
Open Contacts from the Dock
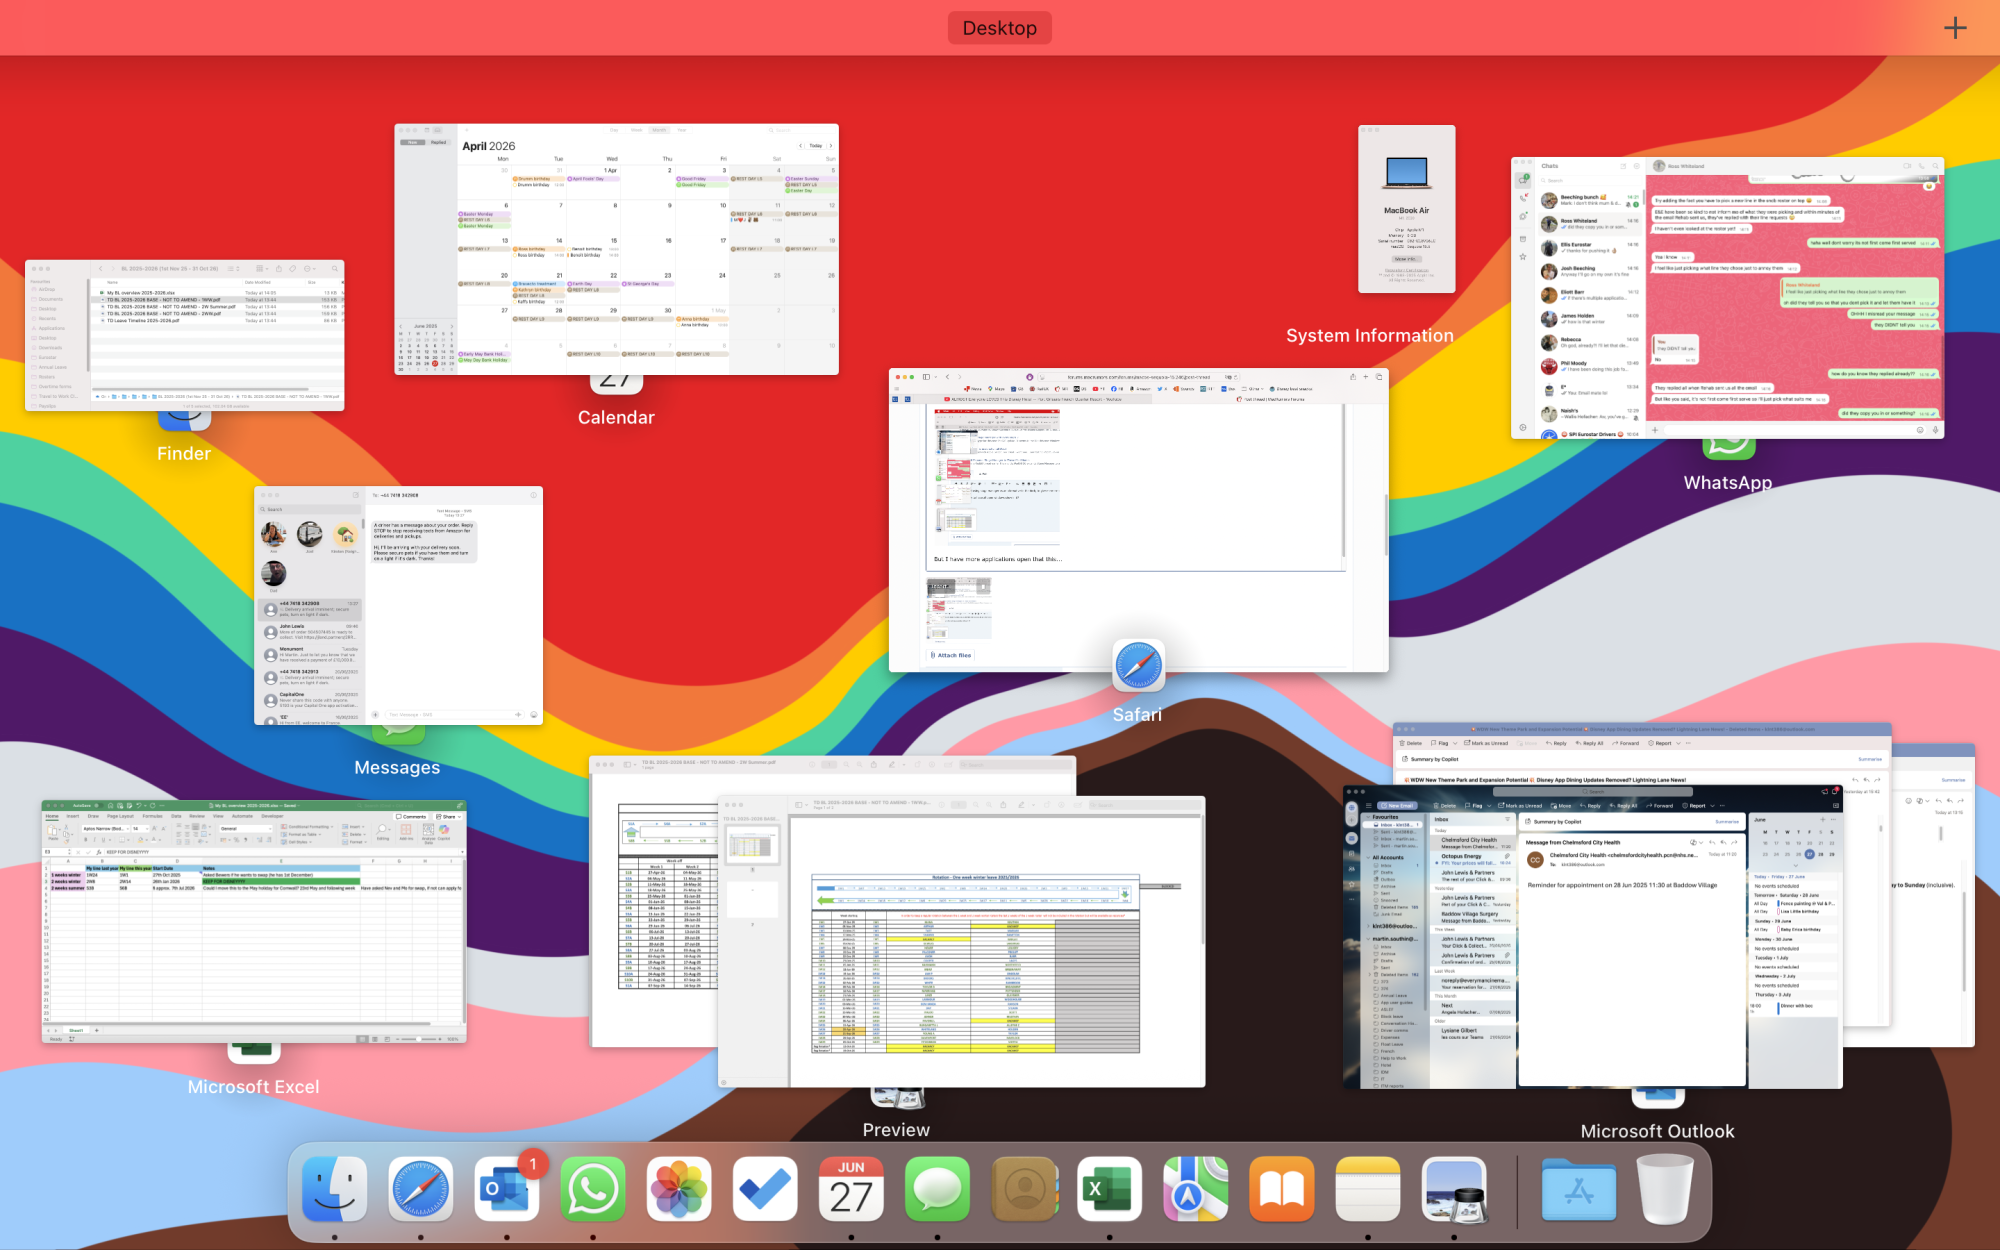pyautogui.click(x=1024, y=1190)
